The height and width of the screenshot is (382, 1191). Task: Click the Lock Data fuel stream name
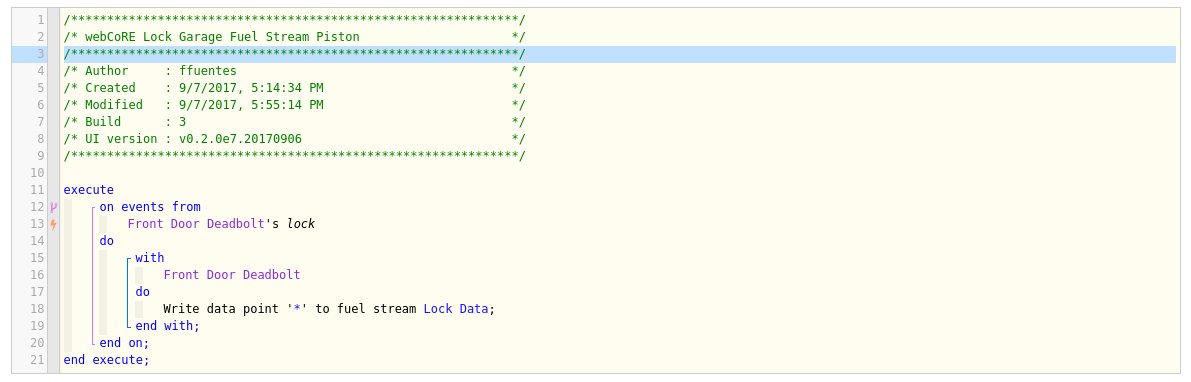456,309
